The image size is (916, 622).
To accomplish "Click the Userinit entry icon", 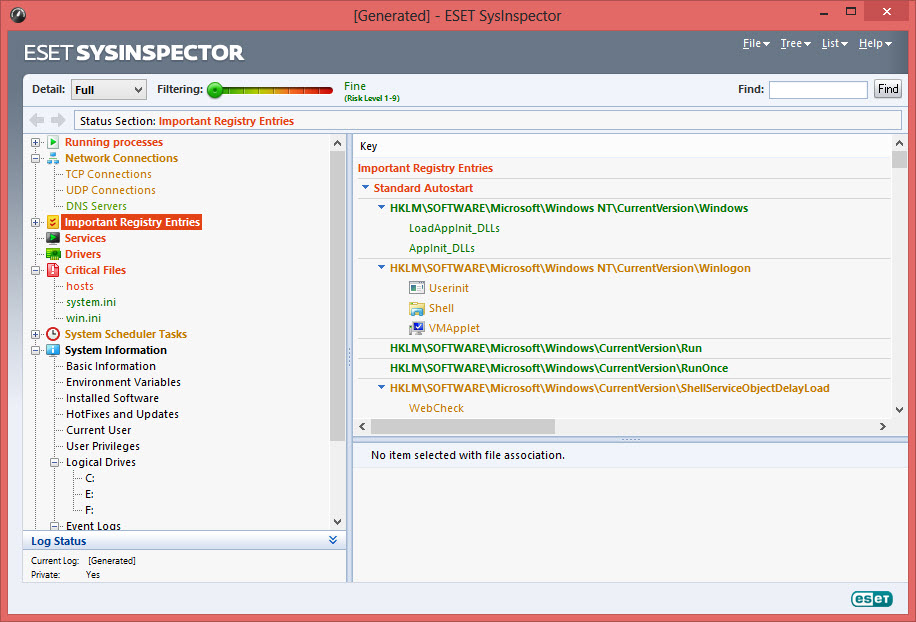I will point(417,288).
